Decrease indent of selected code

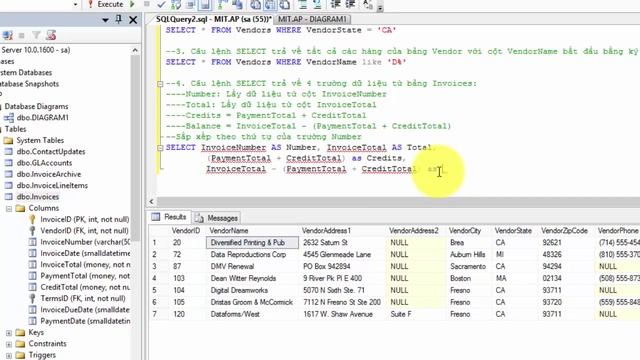click(x=335, y=4)
